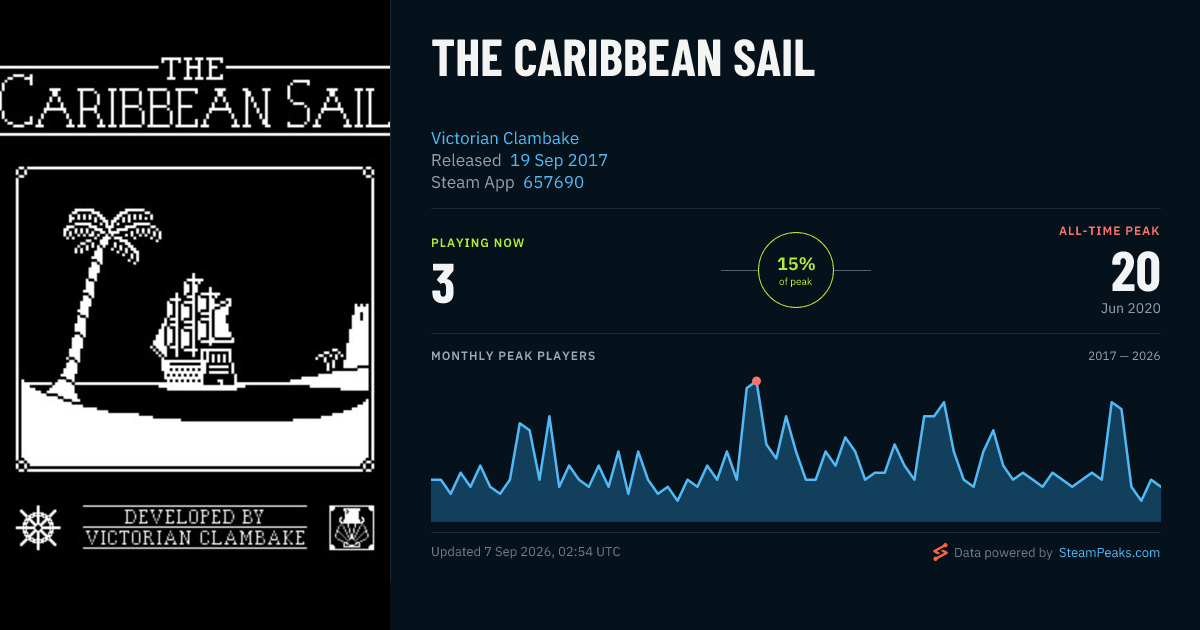Screen dimensions: 1200x630
Task: Click the Developed by Victorian Clambake banner
Action: pyautogui.click(x=195, y=528)
